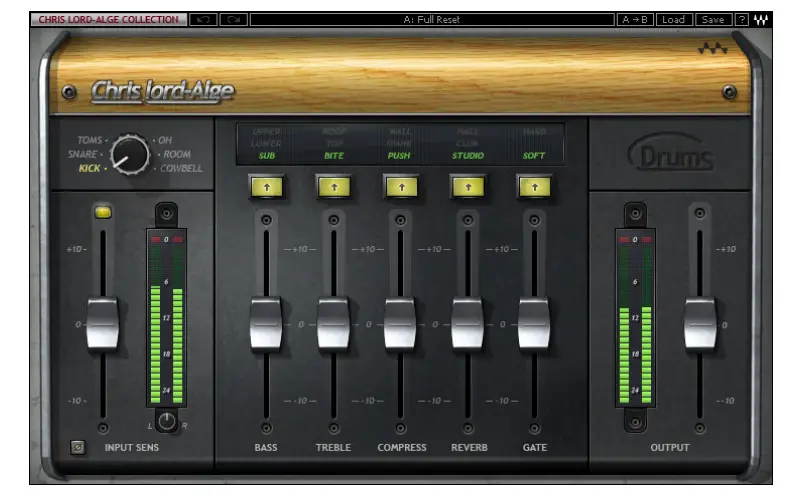Click the drum type selector knob

tap(130, 155)
